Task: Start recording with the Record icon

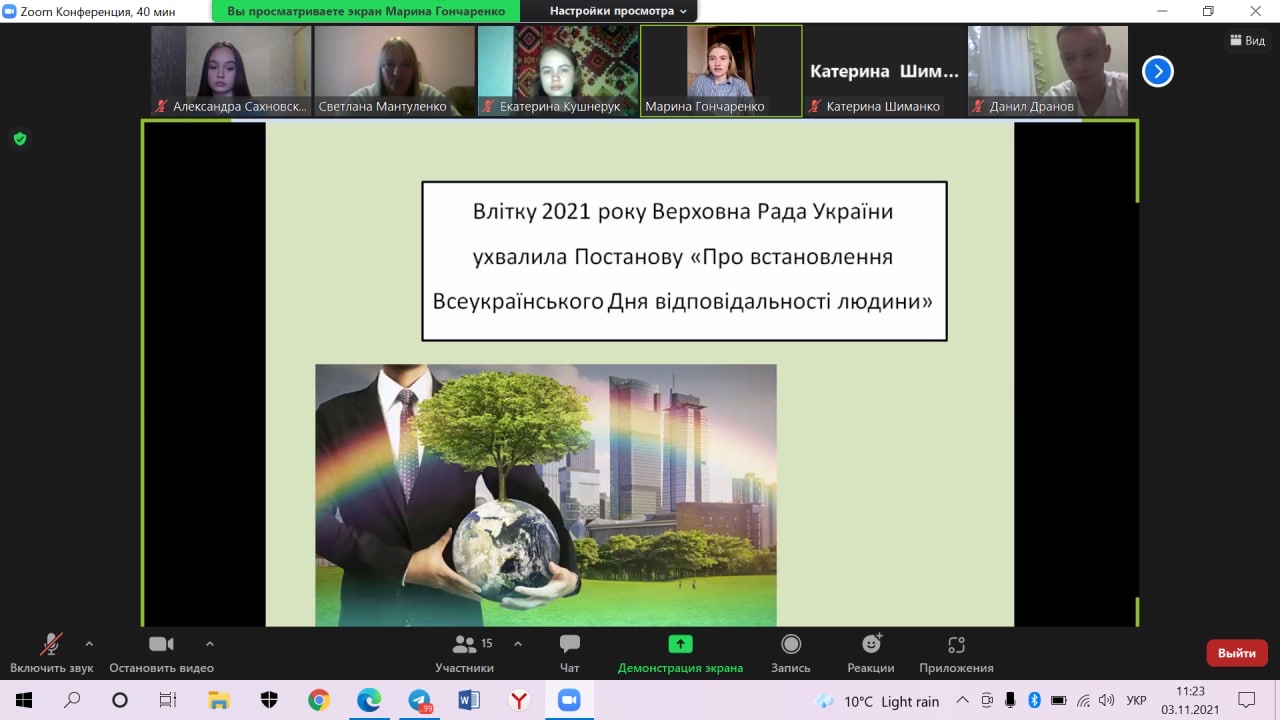Action: click(791, 645)
